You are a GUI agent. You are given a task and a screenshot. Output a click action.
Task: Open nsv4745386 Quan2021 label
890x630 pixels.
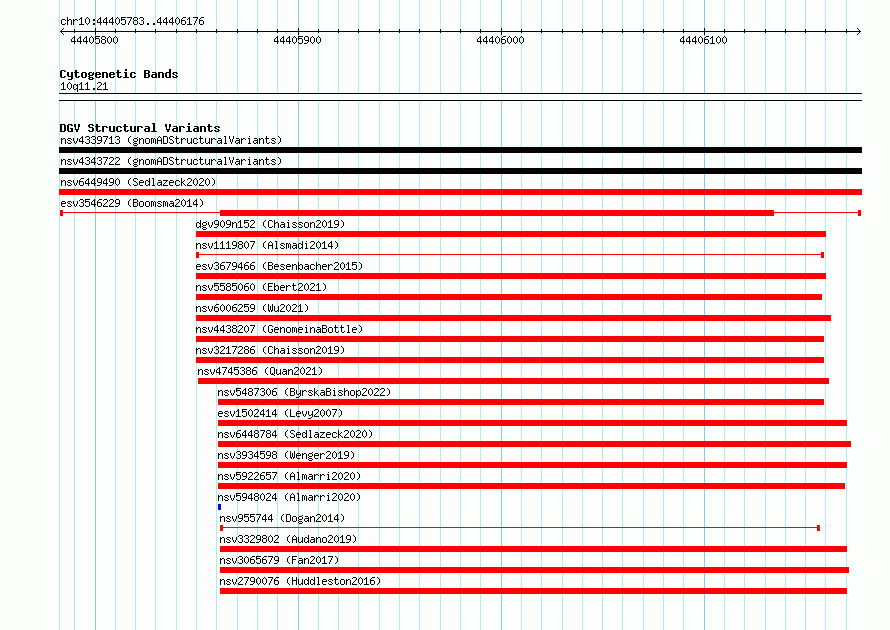(x=260, y=371)
